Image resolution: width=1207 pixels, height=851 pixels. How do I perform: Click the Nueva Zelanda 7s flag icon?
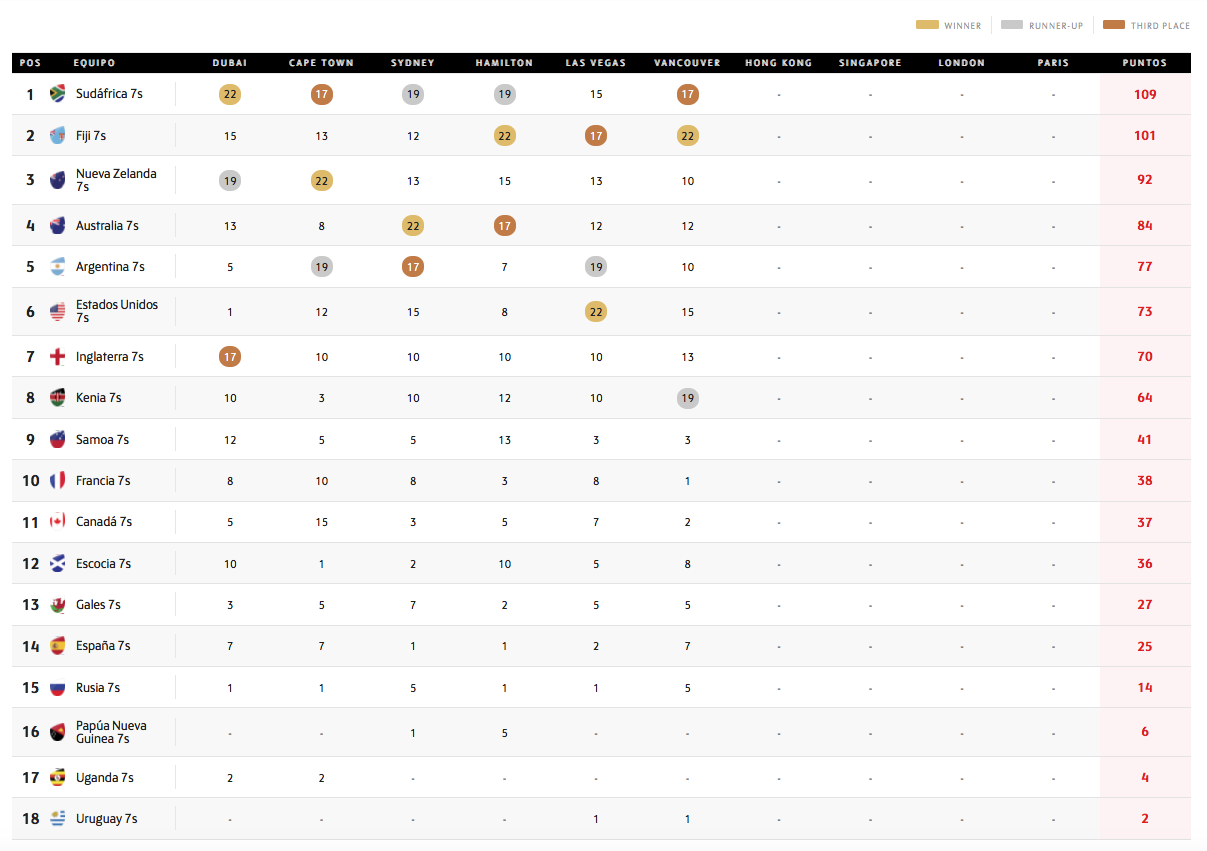coord(58,180)
